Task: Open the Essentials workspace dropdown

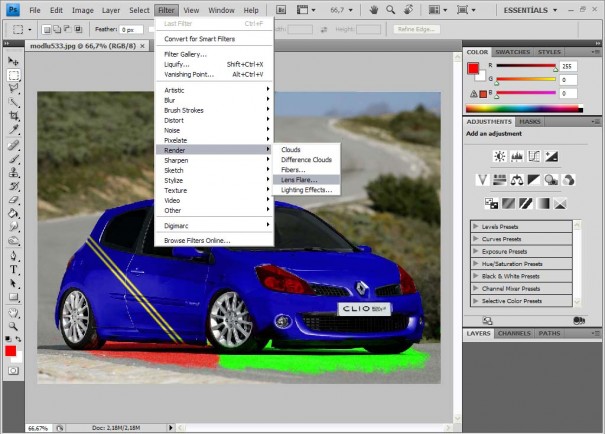Action: (x=530, y=10)
